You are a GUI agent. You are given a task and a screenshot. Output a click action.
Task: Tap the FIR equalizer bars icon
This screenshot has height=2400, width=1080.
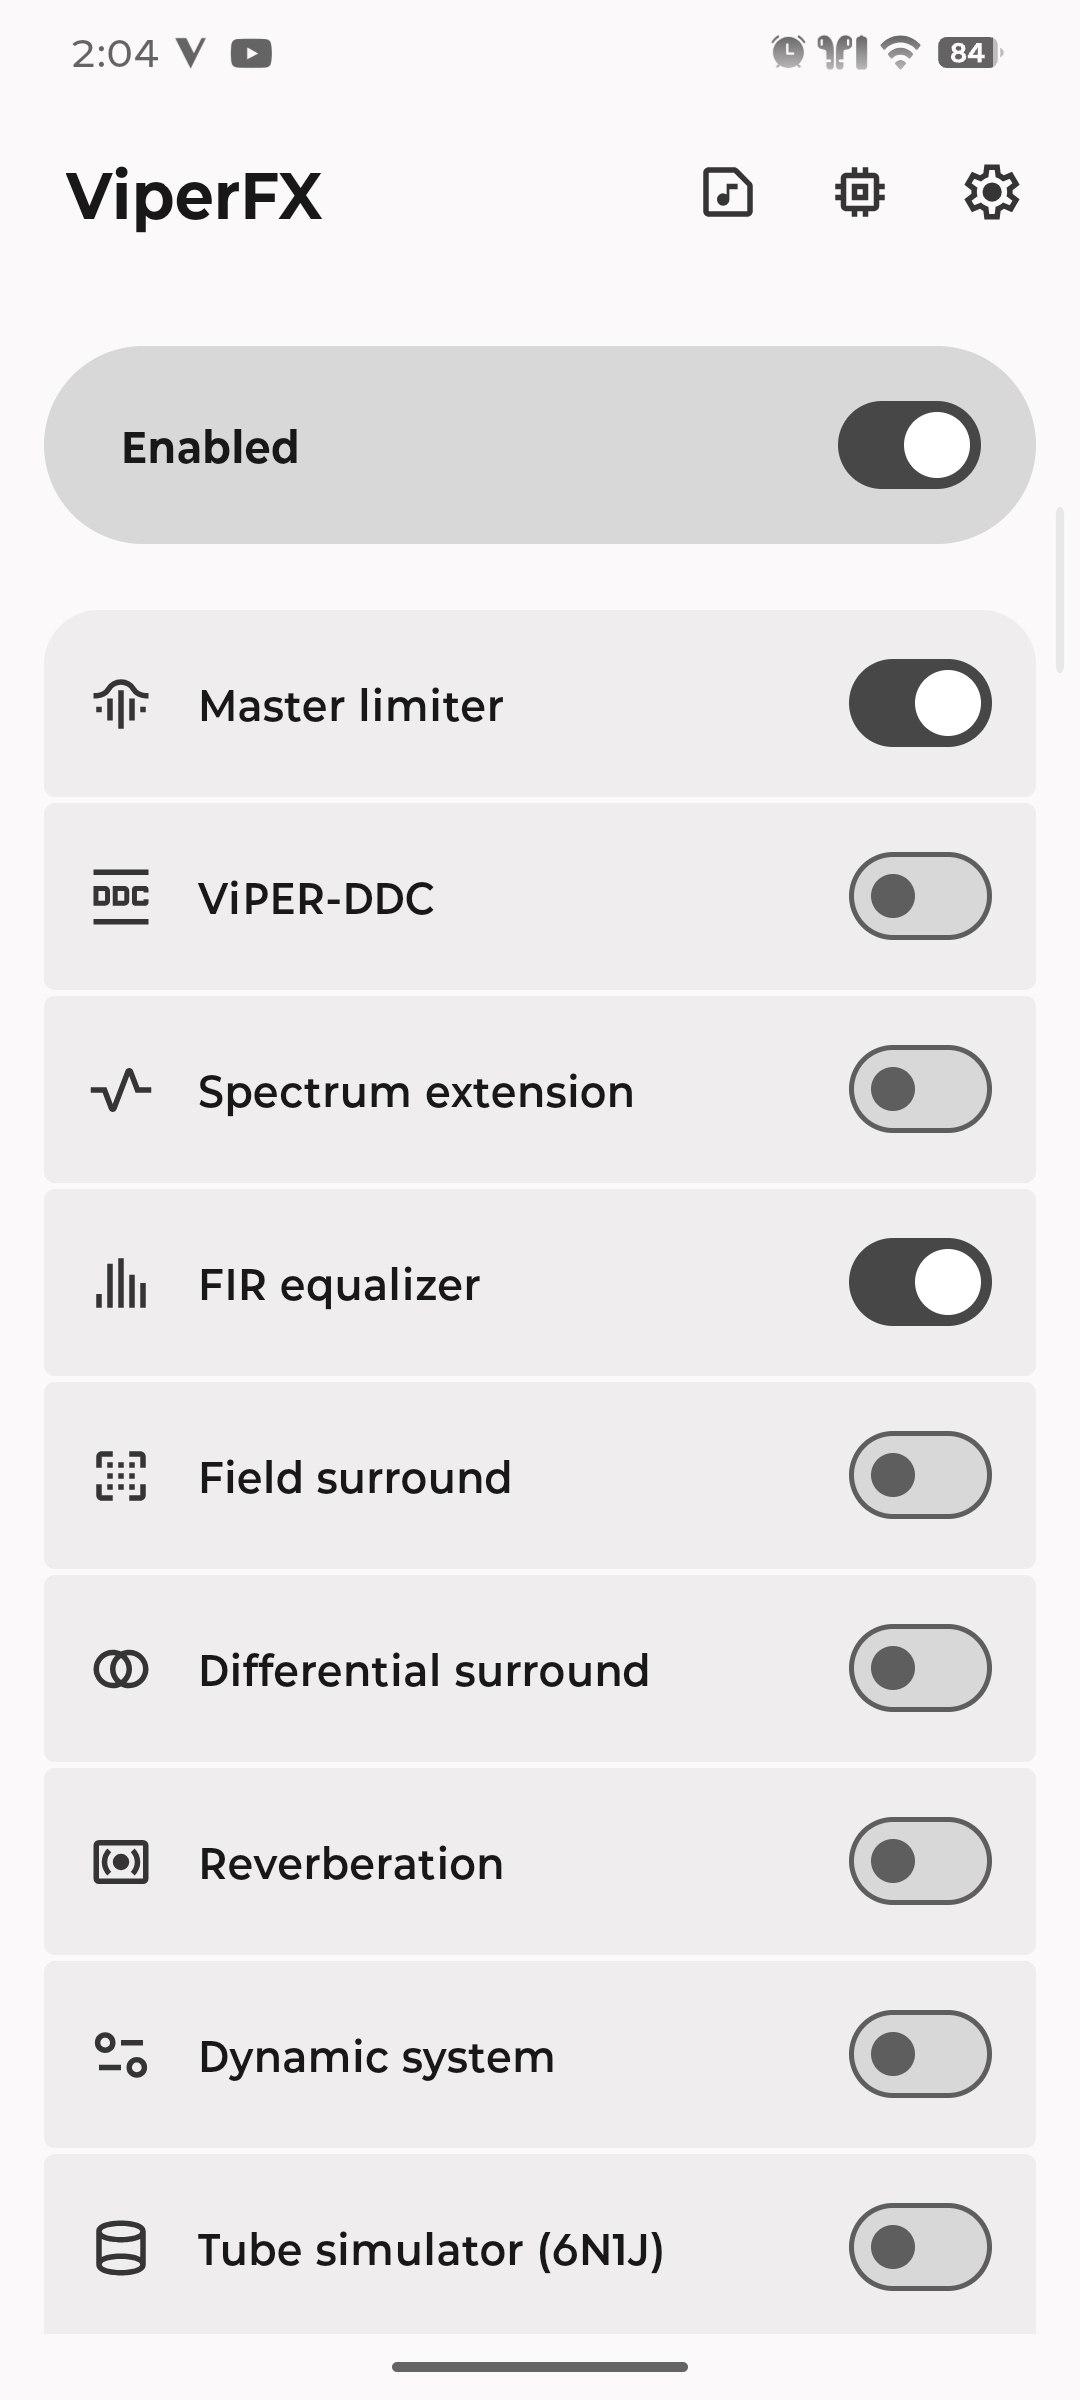coord(121,1283)
